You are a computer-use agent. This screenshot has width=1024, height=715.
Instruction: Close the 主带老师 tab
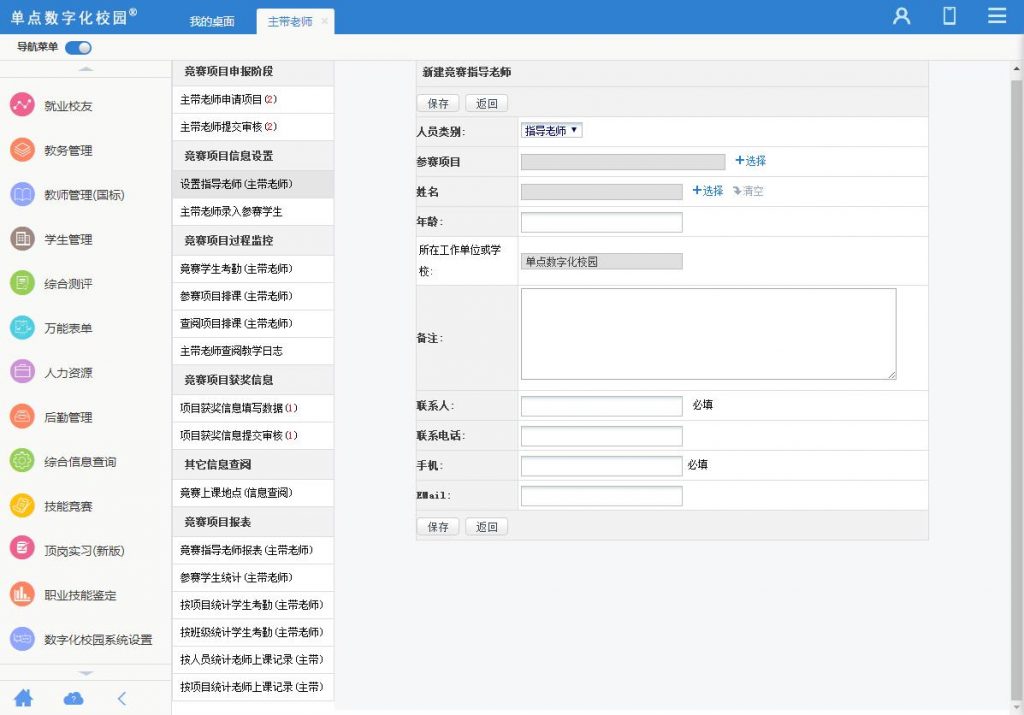tap(325, 22)
